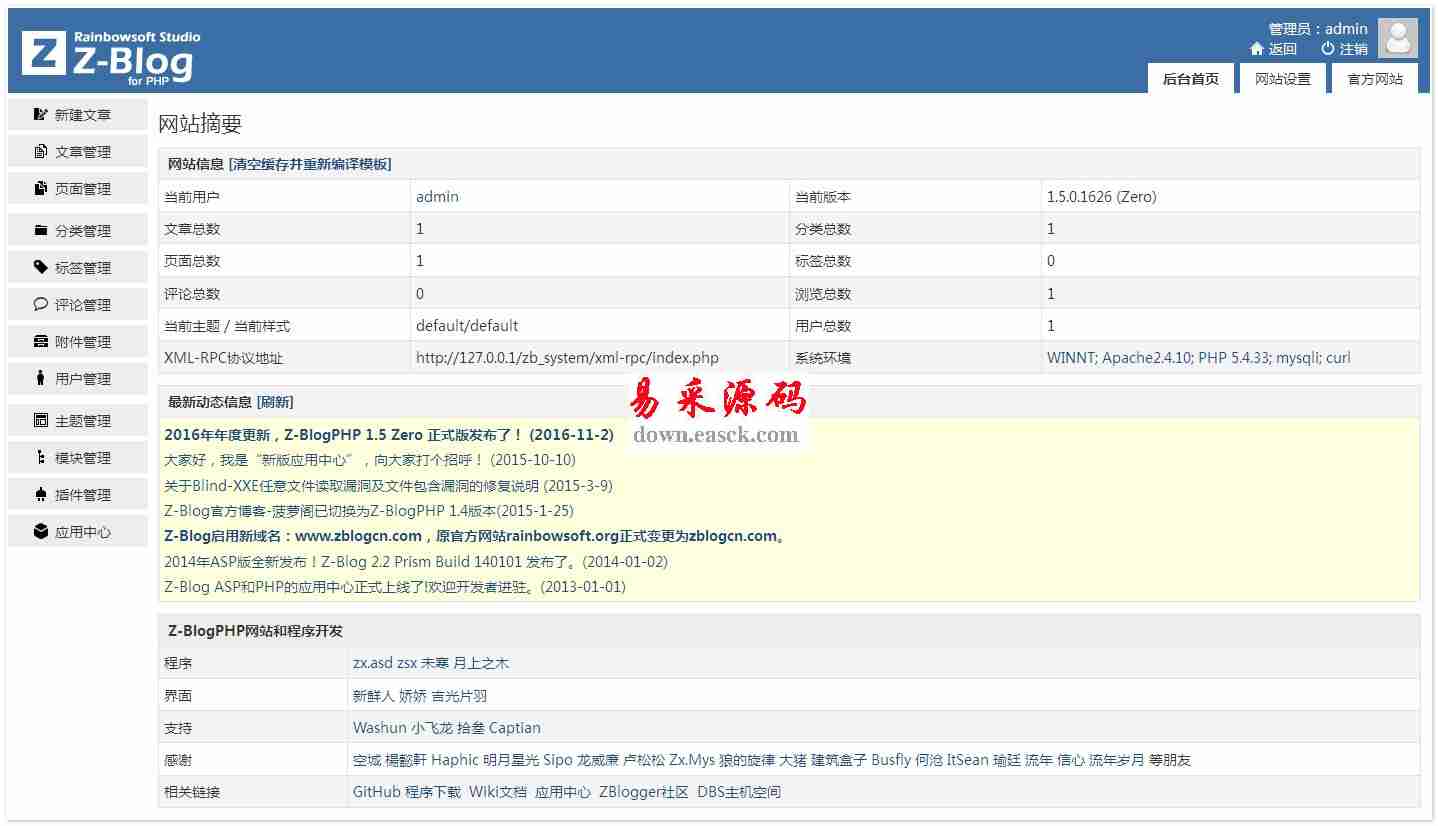Image resolution: width=1438 pixels, height=826 pixels.
Task: Click the power icon beside 注销
Action: coord(1328,49)
